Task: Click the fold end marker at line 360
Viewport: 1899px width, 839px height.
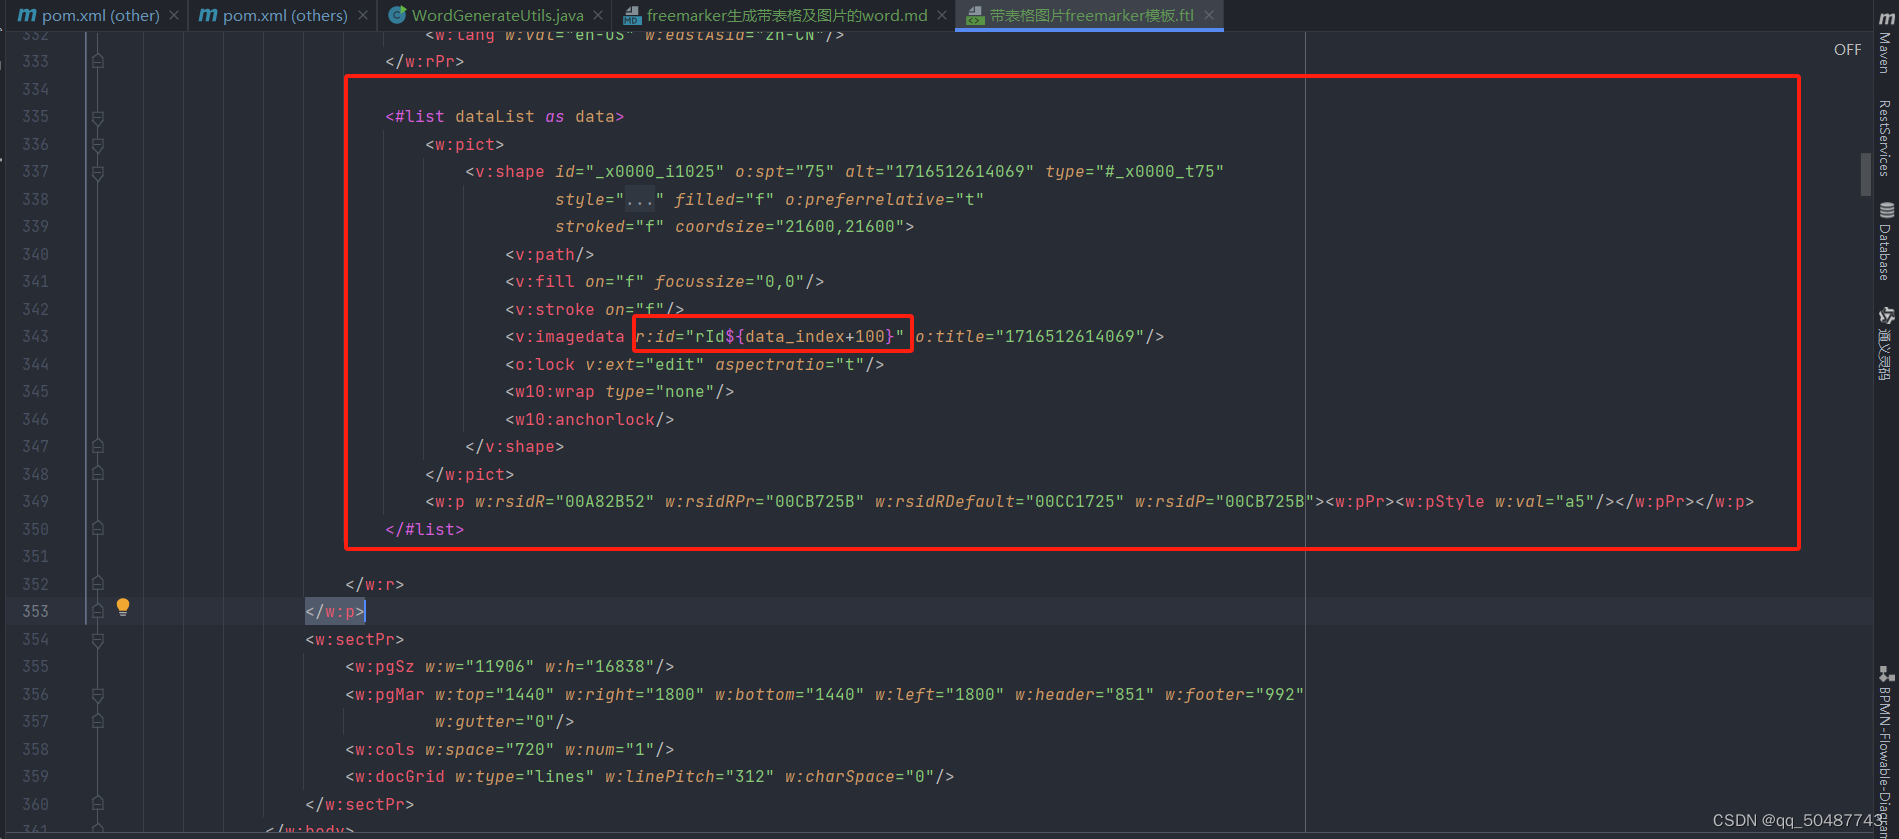Action: click(98, 803)
